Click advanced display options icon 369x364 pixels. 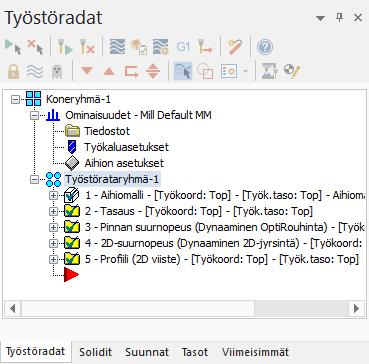tap(229, 71)
